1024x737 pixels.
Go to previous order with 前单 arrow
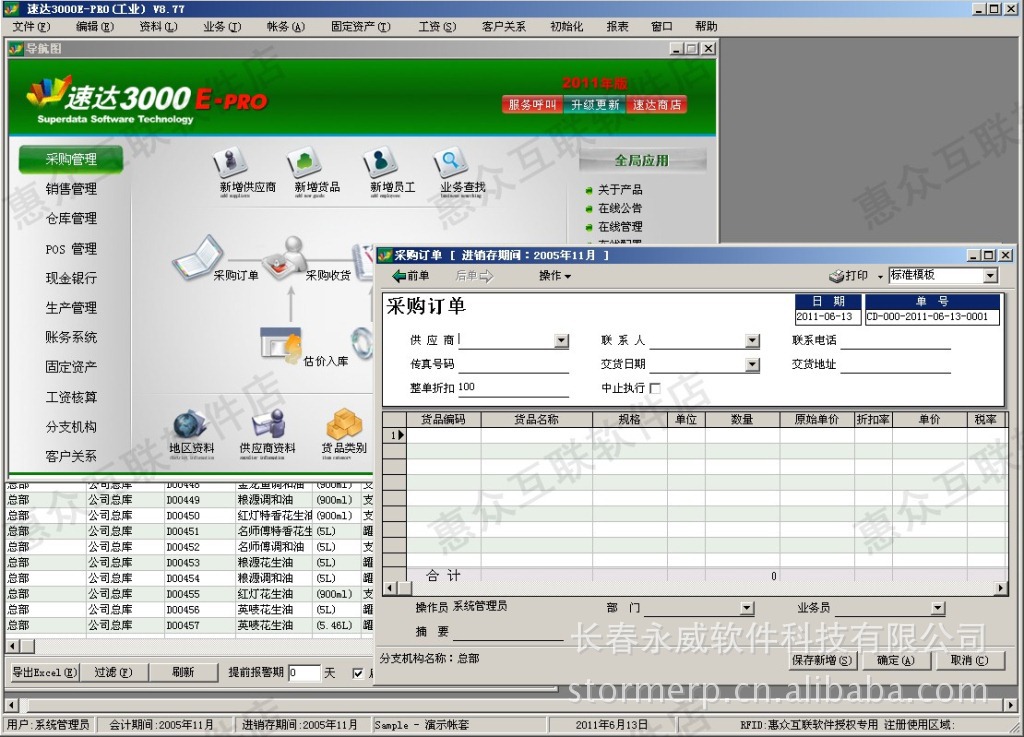[411, 276]
